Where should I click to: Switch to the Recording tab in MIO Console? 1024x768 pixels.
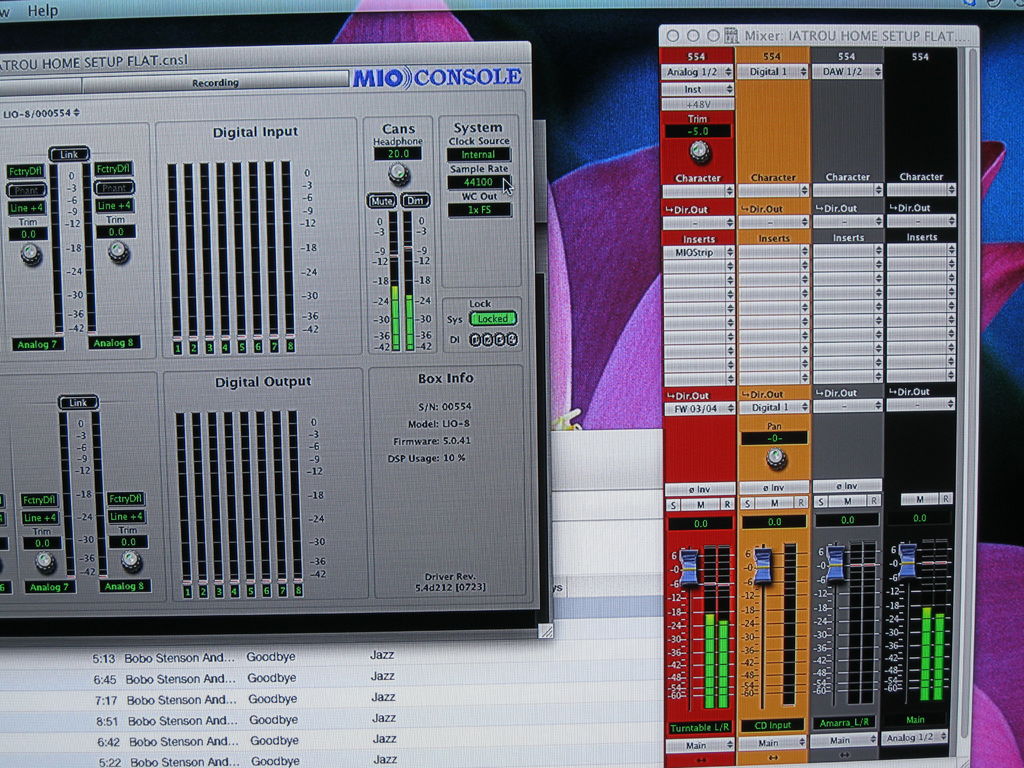click(x=215, y=83)
